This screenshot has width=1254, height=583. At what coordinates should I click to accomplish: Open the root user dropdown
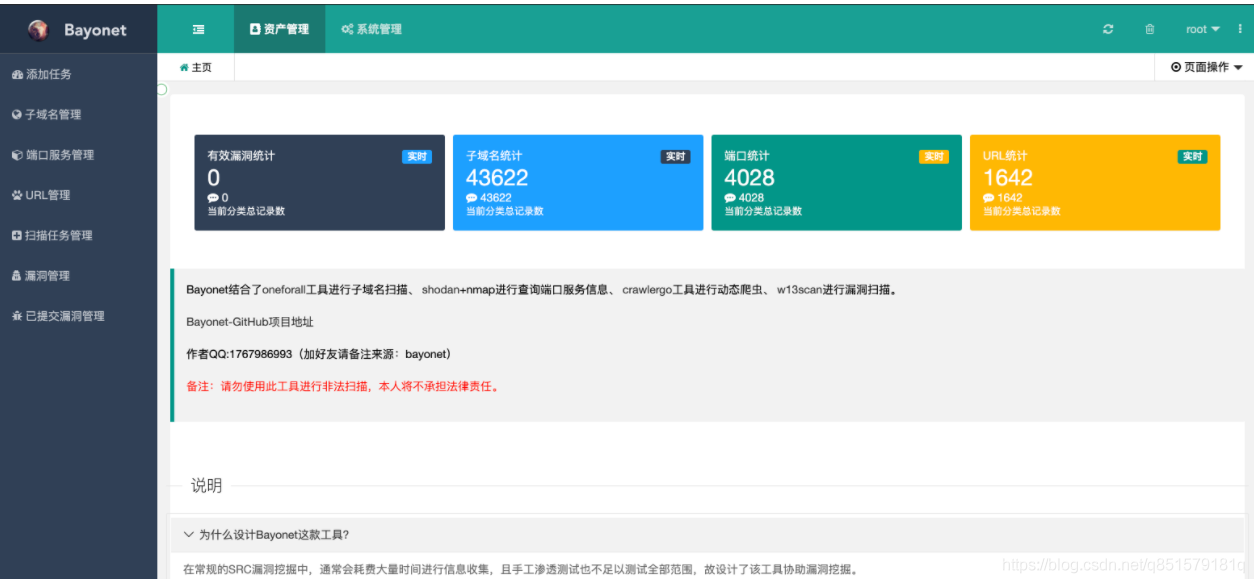[x=1203, y=29]
